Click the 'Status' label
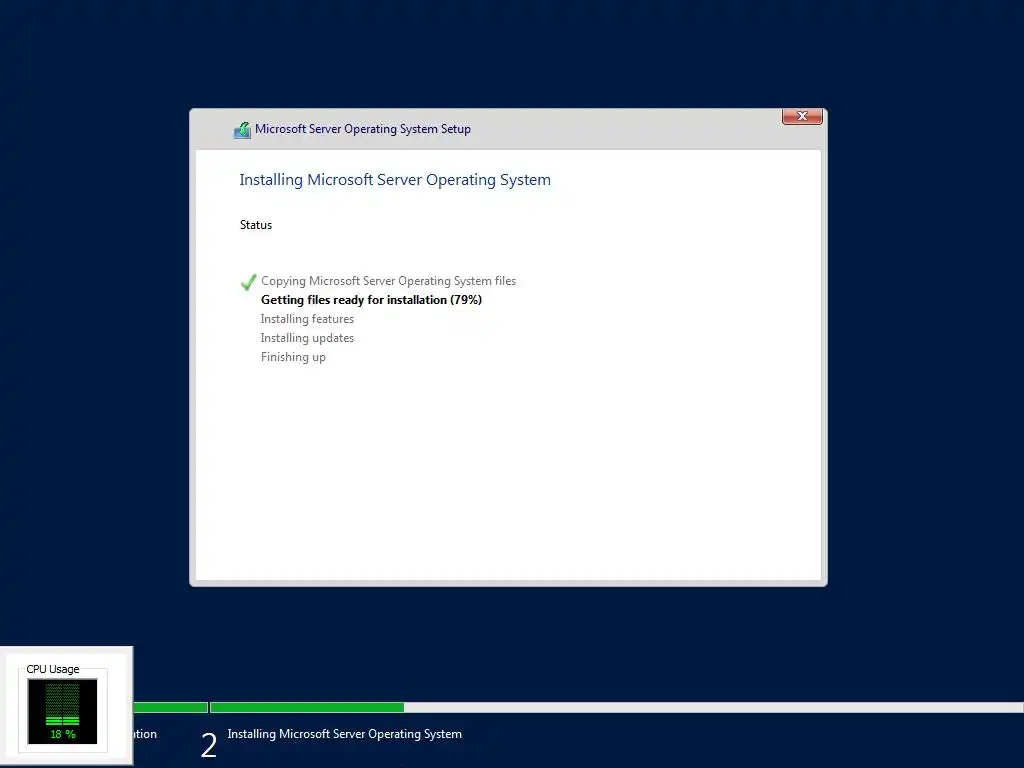This screenshot has width=1024, height=768. pyautogui.click(x=256, y=225)
